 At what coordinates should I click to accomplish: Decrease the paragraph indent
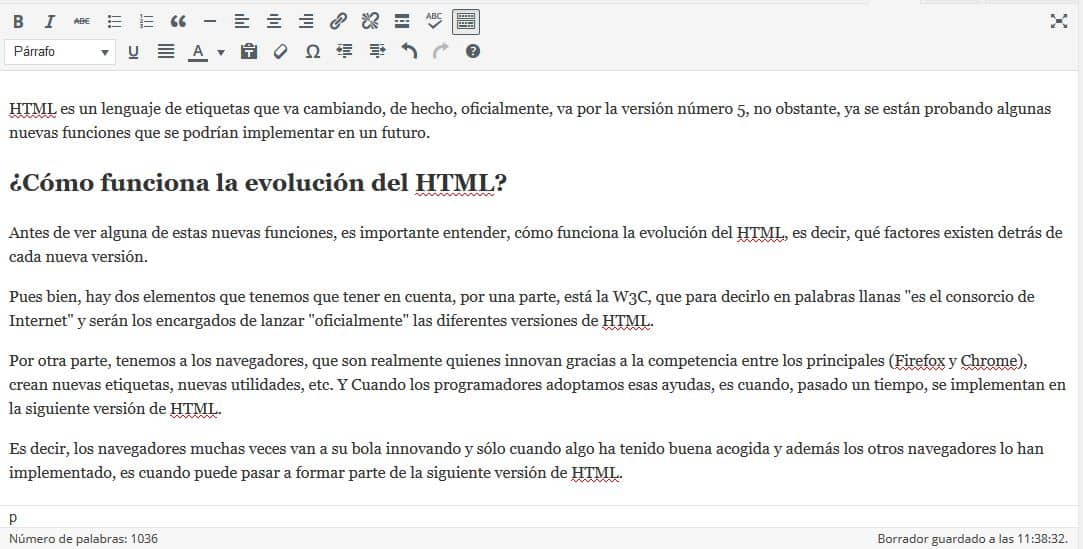345,52
